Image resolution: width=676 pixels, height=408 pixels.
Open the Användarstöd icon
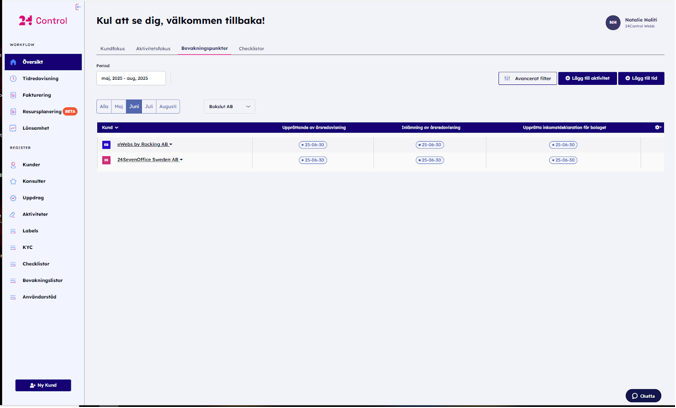click(13, 297)
